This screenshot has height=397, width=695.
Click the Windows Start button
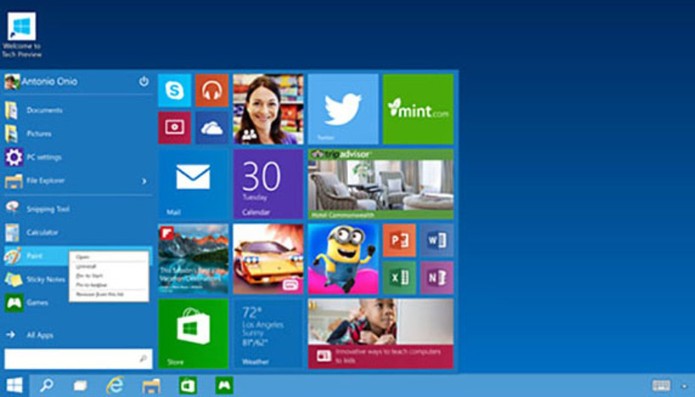point(14,385)
